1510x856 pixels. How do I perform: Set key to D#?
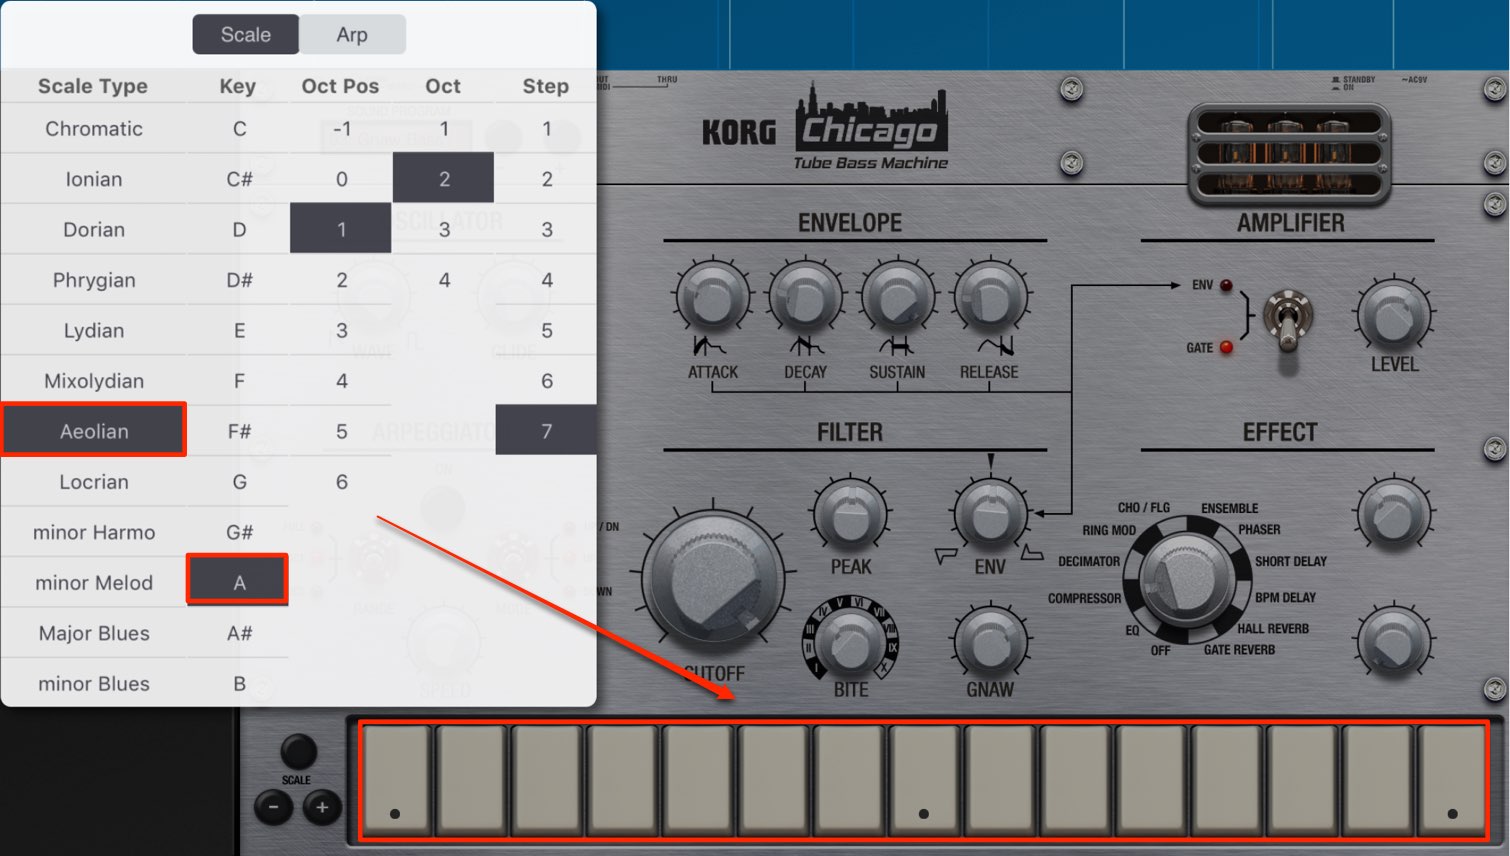click(239, 280)
